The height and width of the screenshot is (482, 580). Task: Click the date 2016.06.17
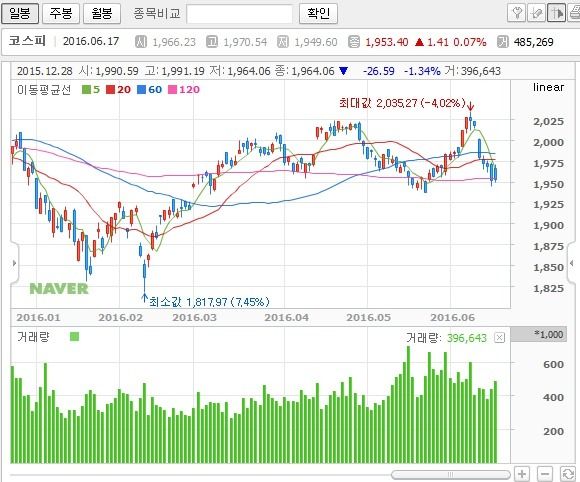tap(91, 41)
